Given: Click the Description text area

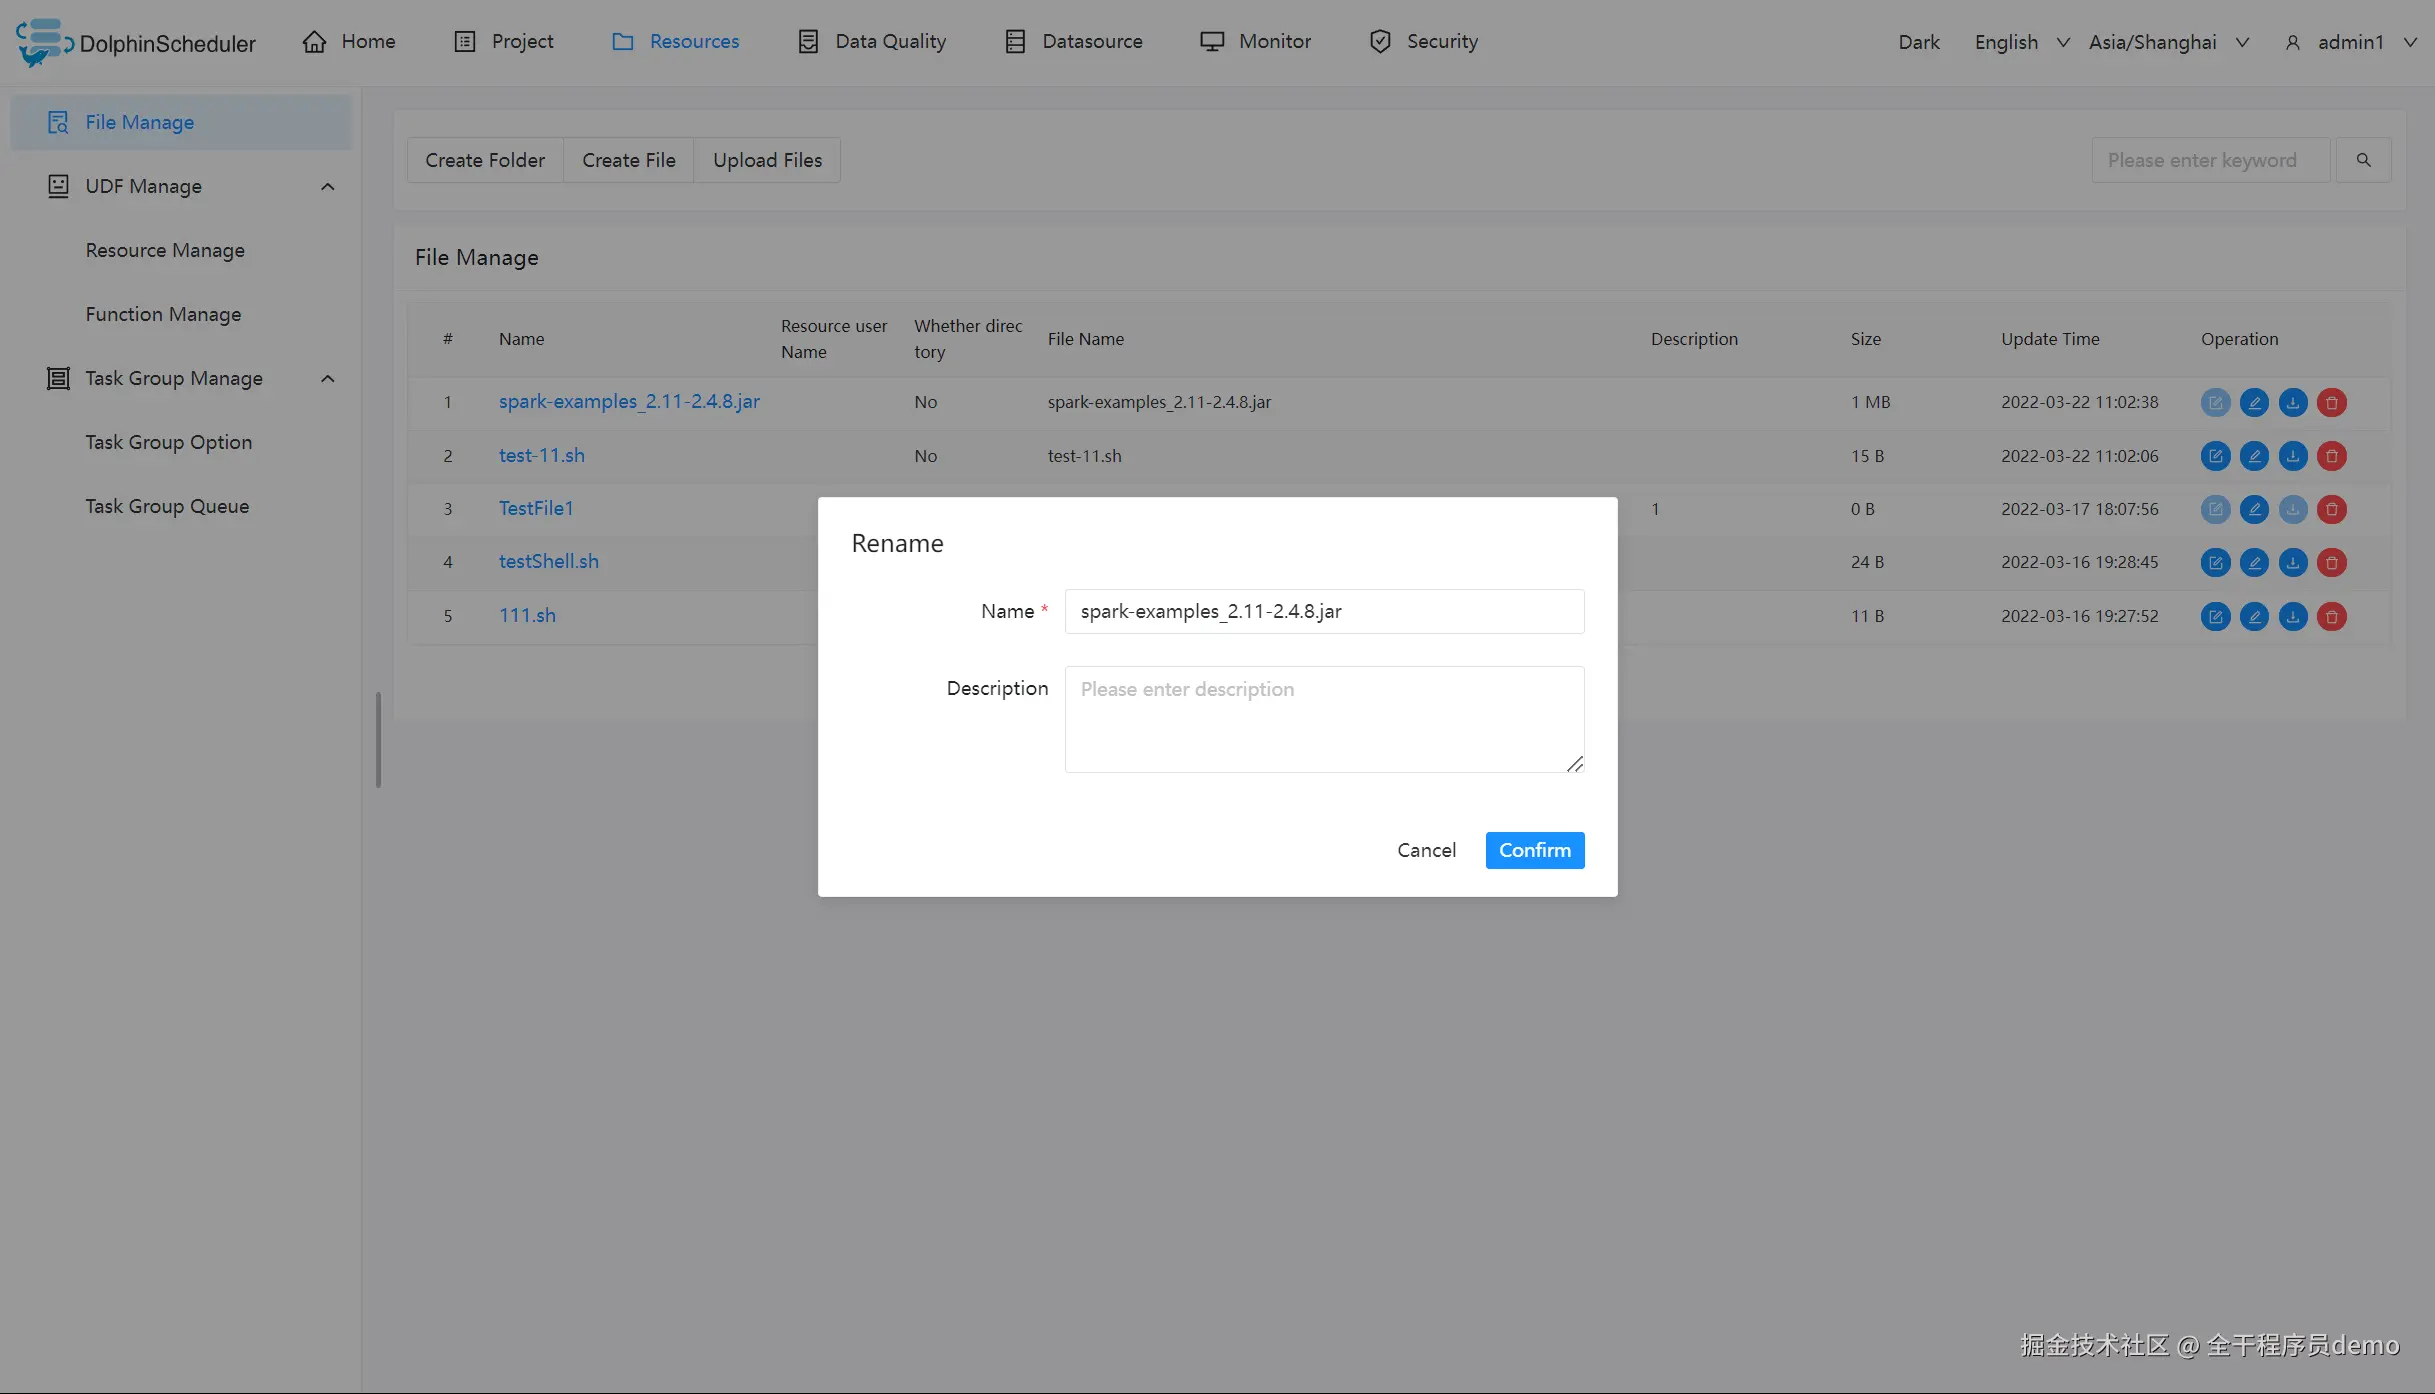Looking at the screenshot, I should pos(1323,719).
